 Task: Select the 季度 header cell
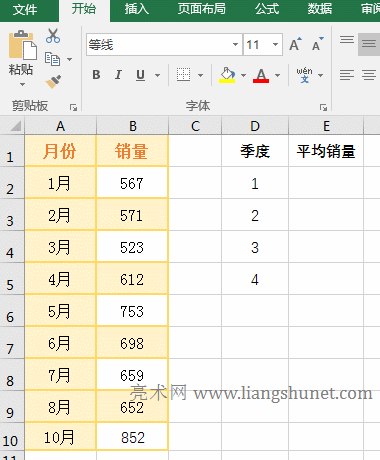coord(255,151)
